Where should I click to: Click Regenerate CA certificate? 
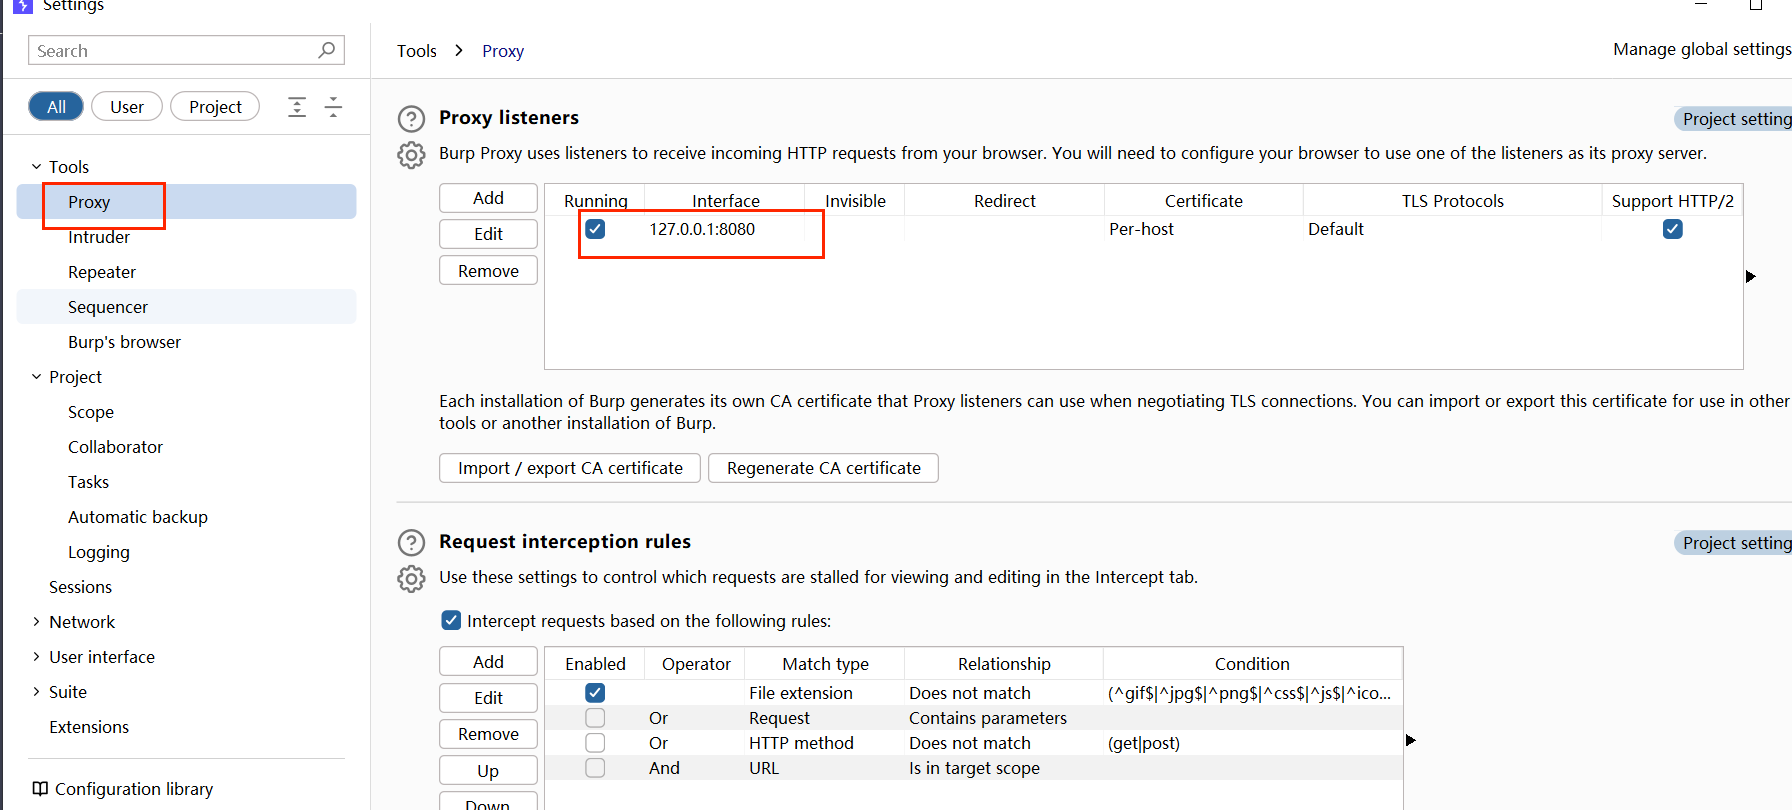pyautogui.click(x=823, y=468)
